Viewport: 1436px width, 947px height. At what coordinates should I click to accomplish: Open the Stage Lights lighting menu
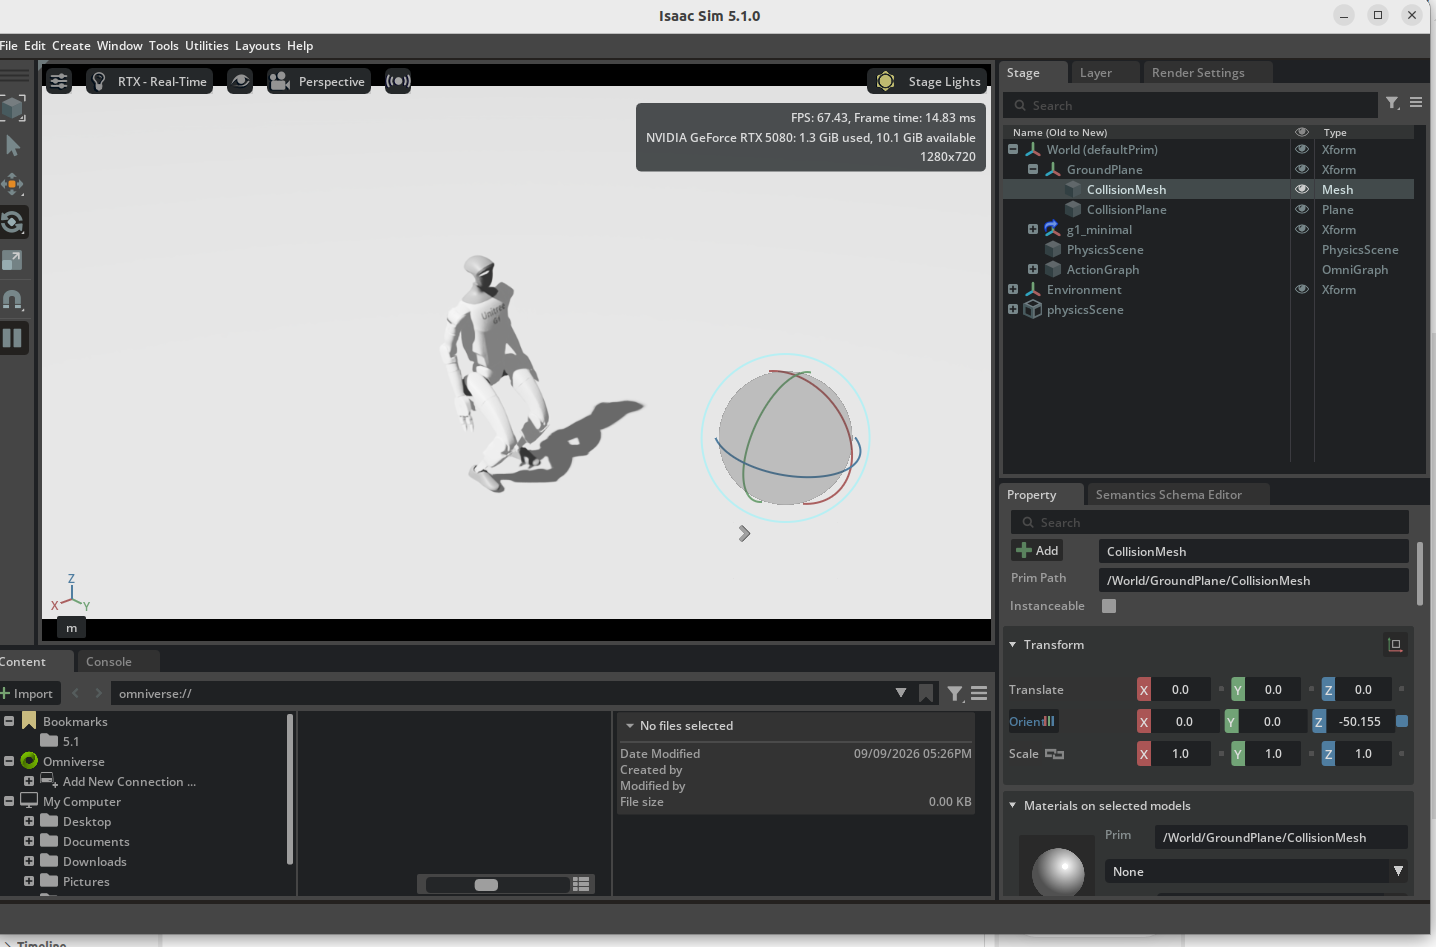[x=927, y=81]
